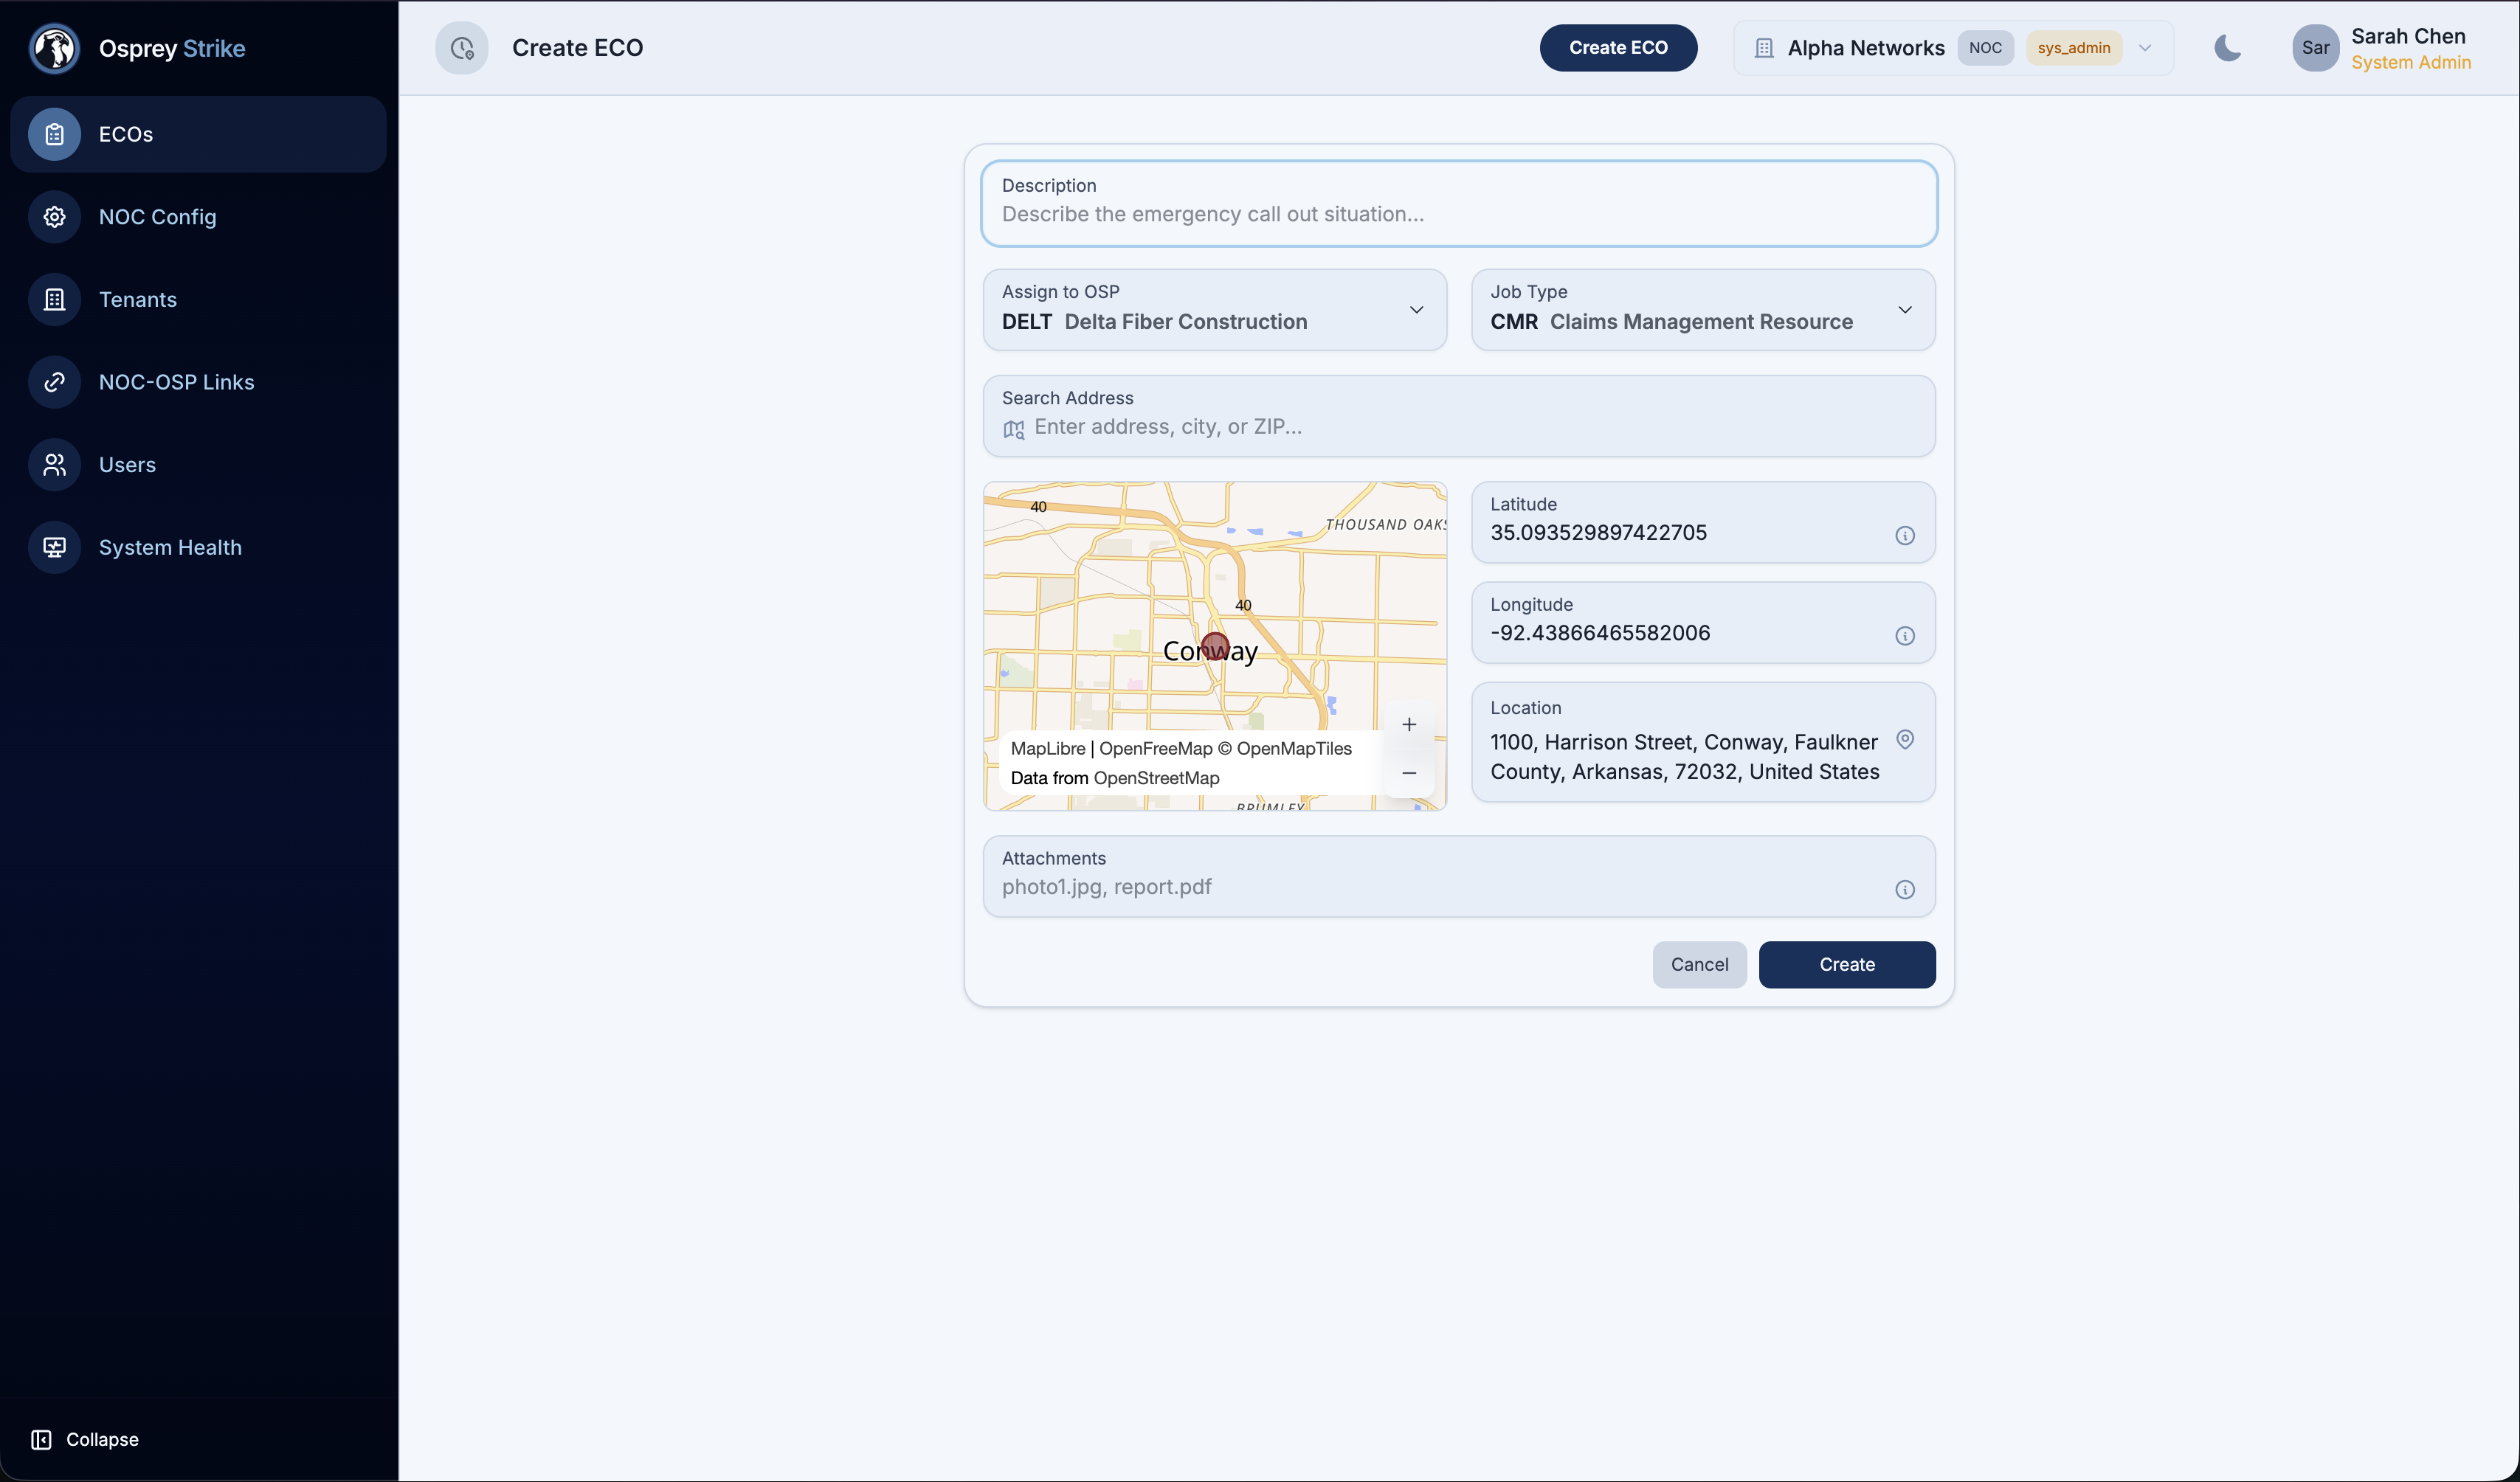Click the clock icon beside Create ECO title
The height and width of the screenshot is (1482, 2520).
pos(461,48)
